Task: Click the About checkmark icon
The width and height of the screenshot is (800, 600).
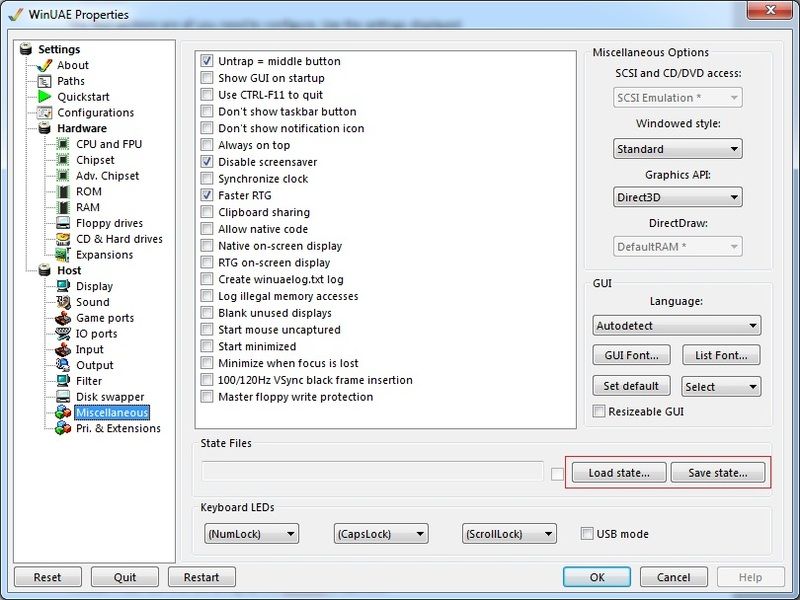Action: tap(44, 65)
